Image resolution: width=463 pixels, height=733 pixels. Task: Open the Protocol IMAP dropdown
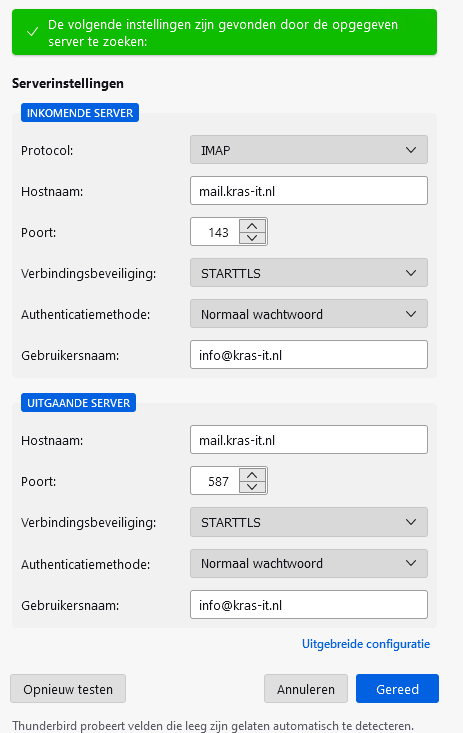pyautogui.click(x=309, y=150)
